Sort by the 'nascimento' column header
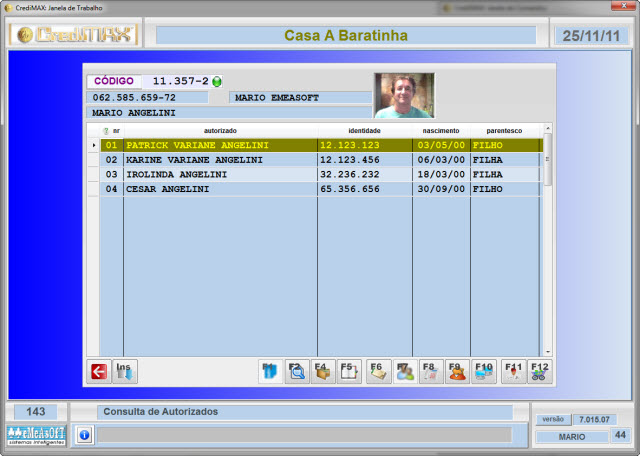Screen dimensions: 640x456 pos(440,130)
